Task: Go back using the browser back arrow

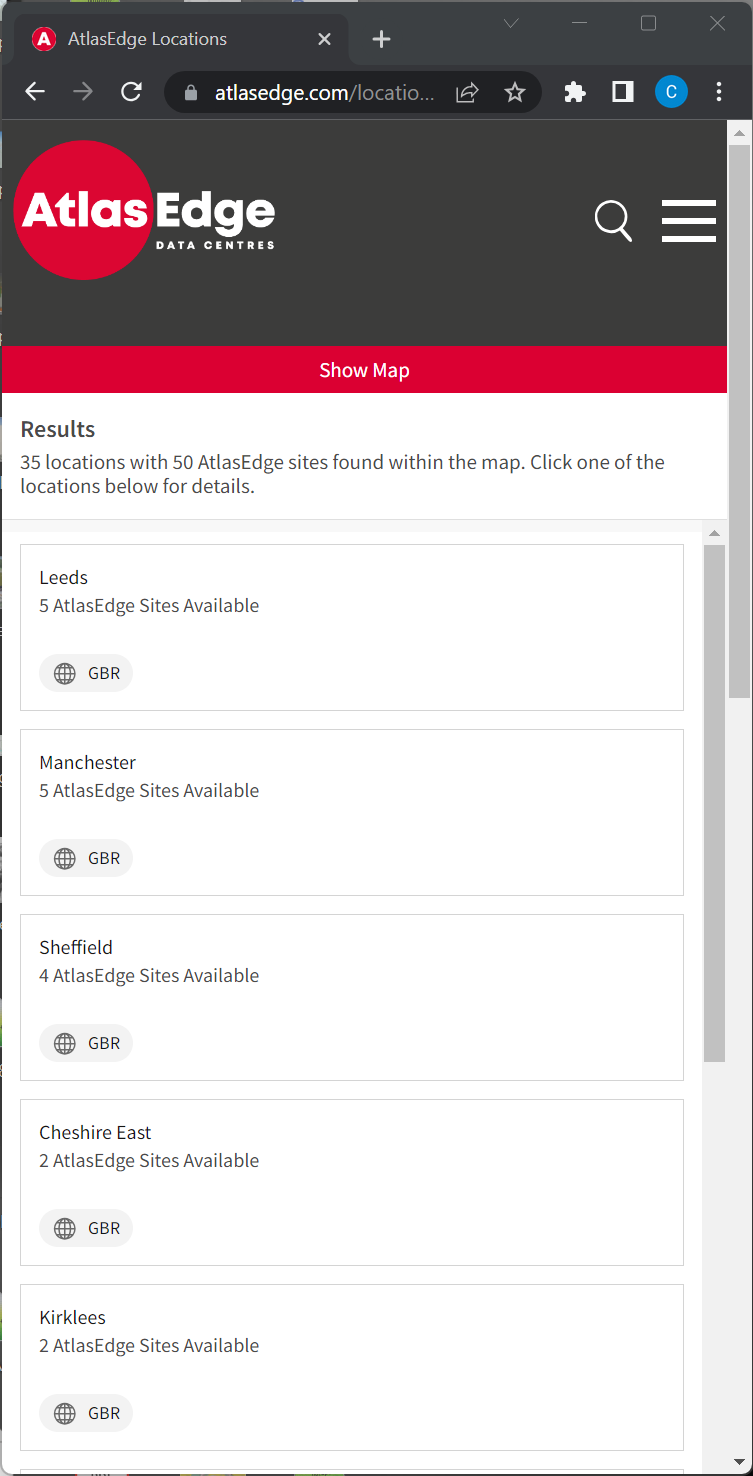Action: [35, 92]
